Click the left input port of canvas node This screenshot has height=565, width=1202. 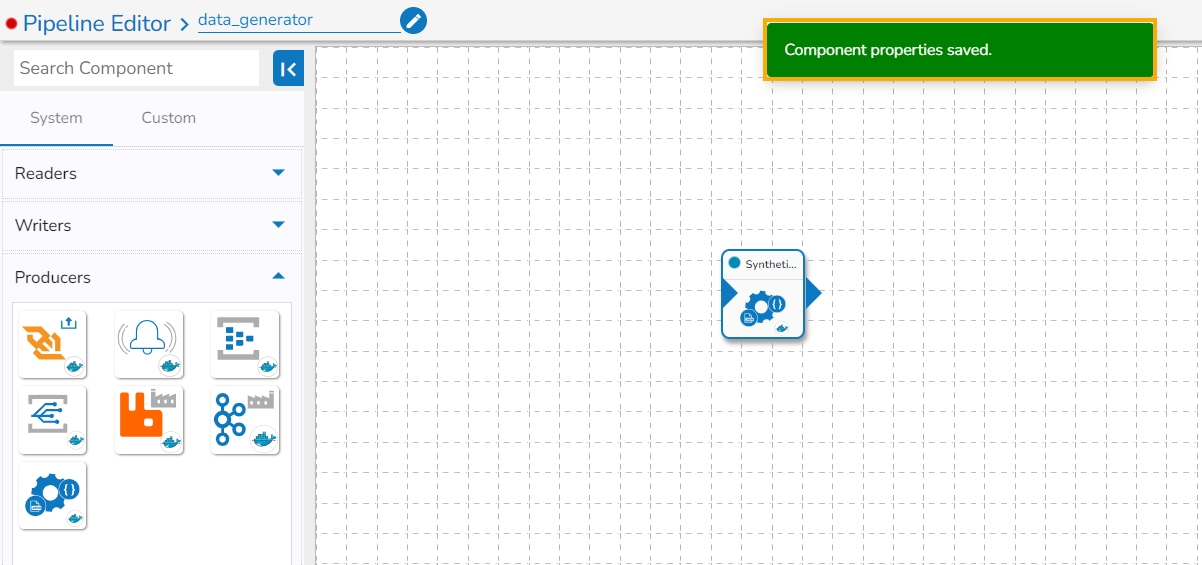click(729, 294)
